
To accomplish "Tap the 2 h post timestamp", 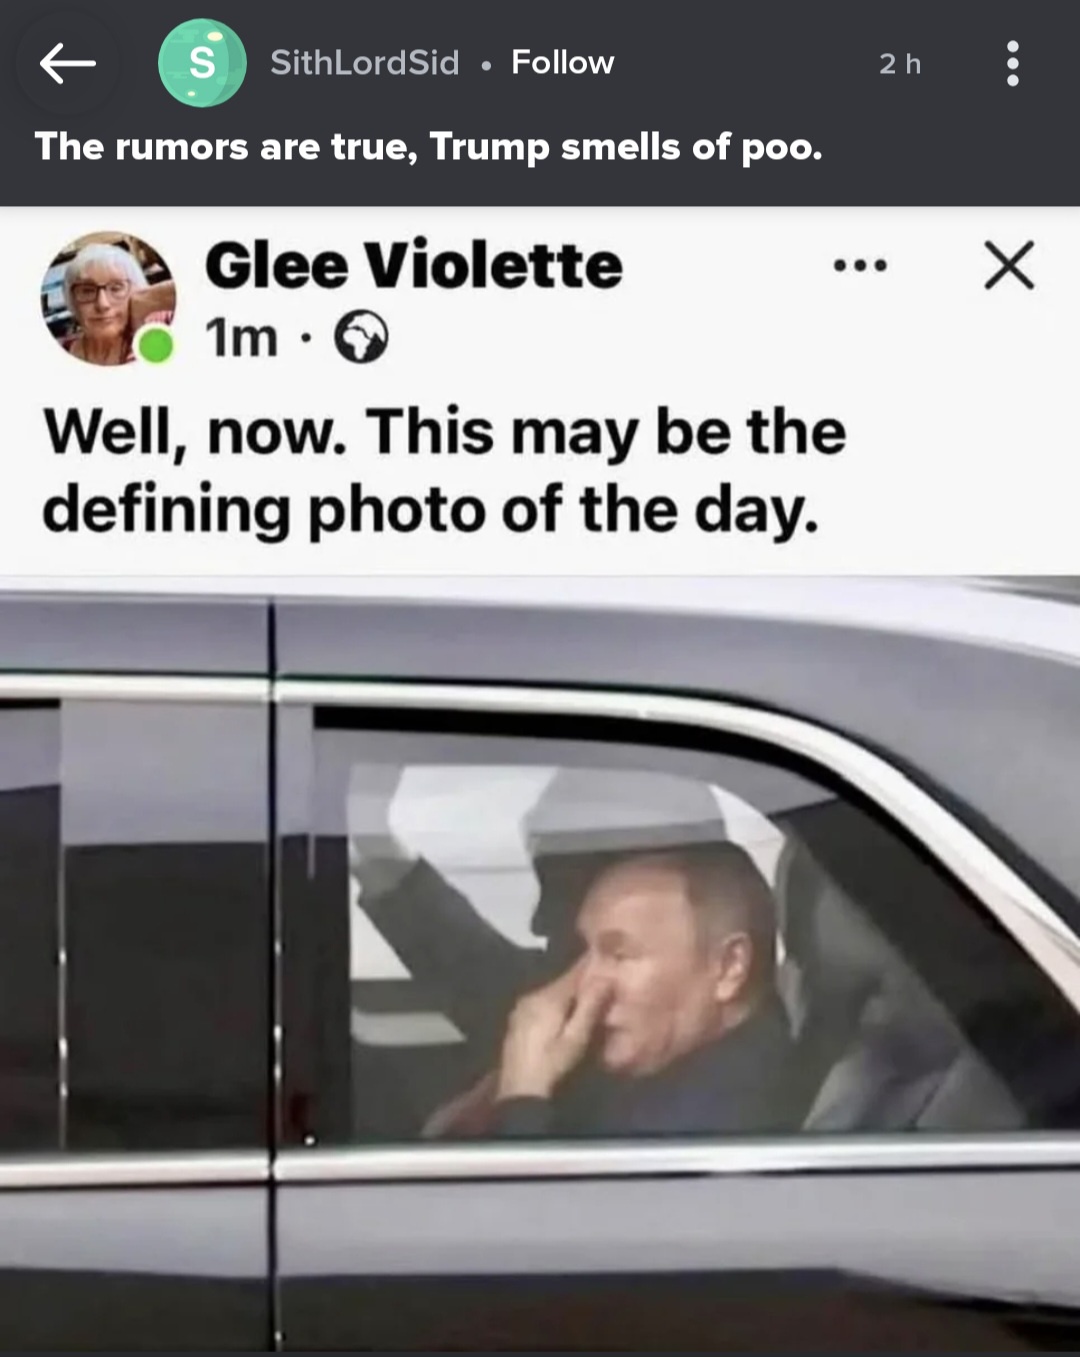I will (x=900, y=64).
